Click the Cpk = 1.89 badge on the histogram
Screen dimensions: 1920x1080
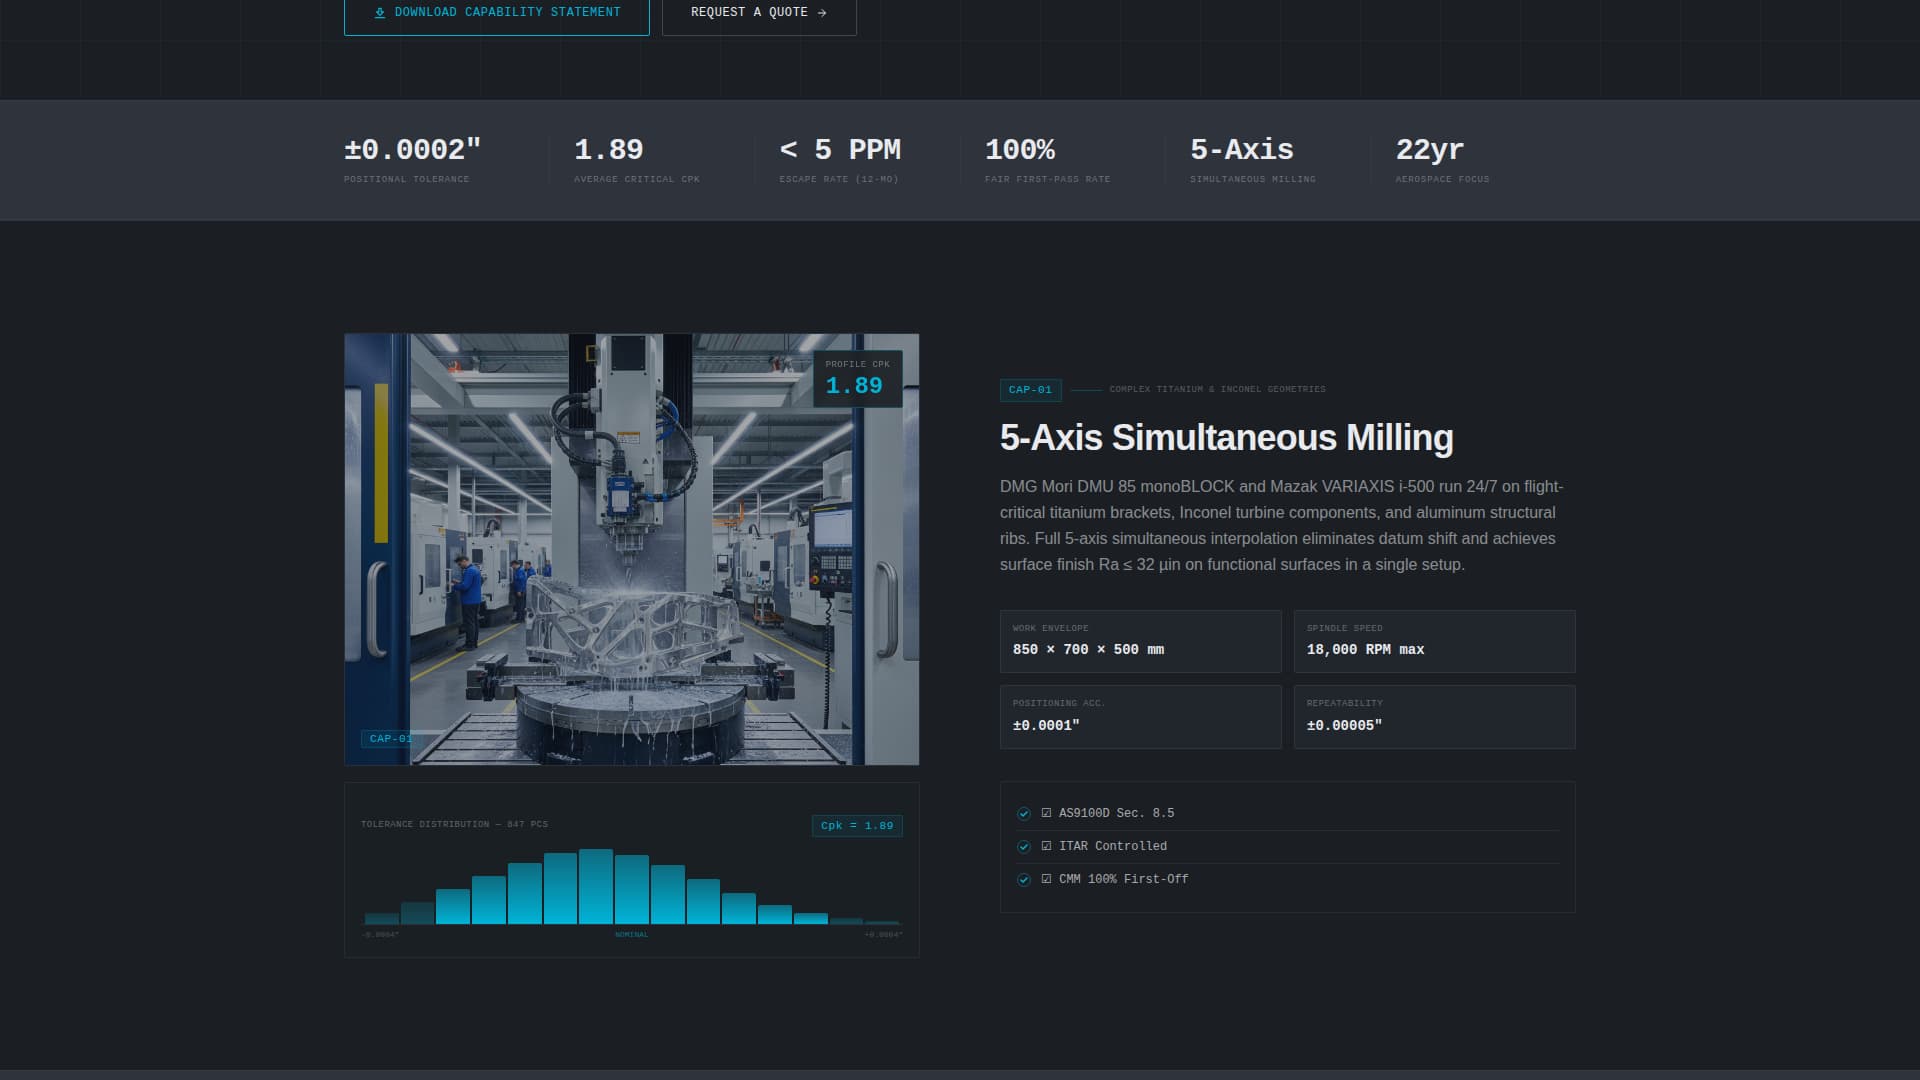(x=857, y=825)
